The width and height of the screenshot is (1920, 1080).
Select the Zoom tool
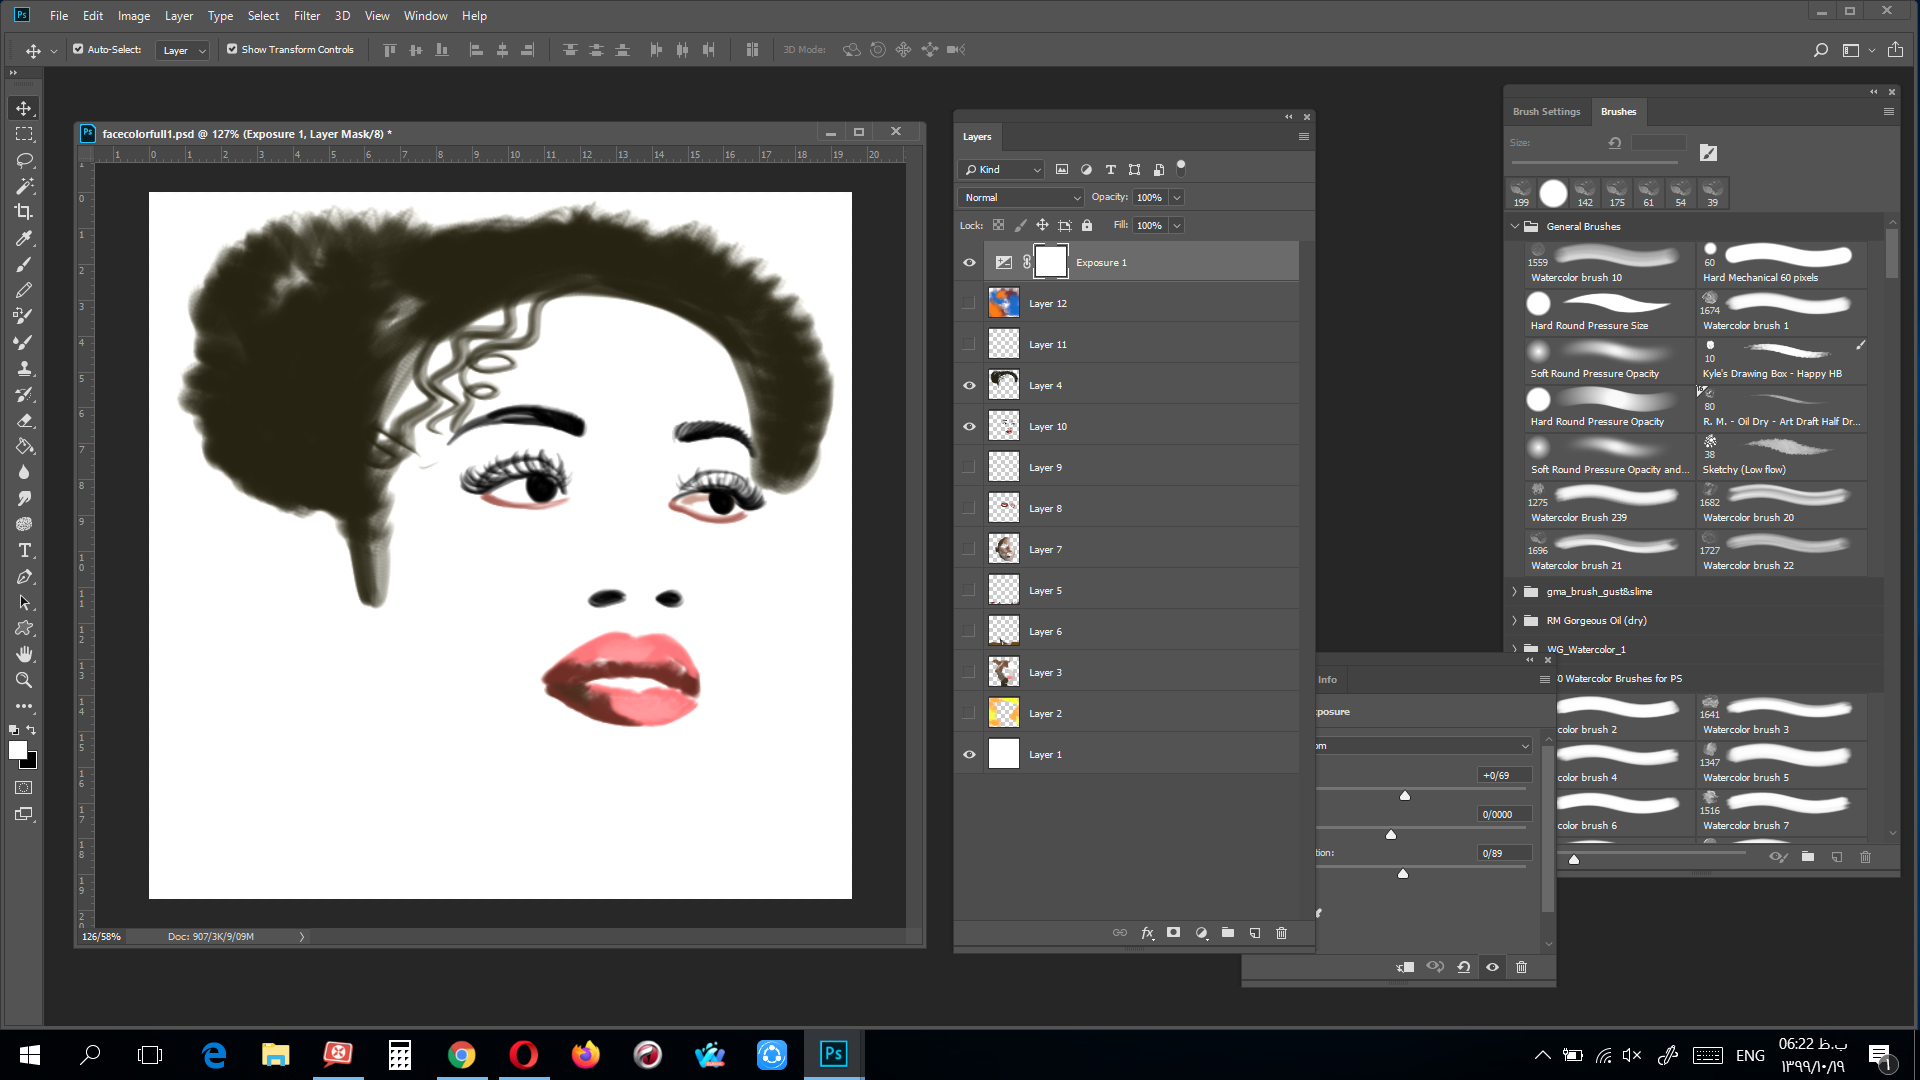click(24, 680)
